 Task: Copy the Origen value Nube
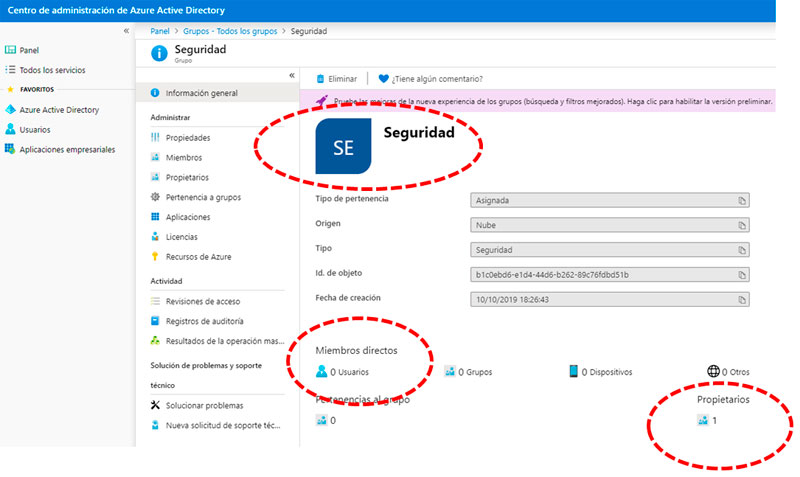click(x=742, y=225)
